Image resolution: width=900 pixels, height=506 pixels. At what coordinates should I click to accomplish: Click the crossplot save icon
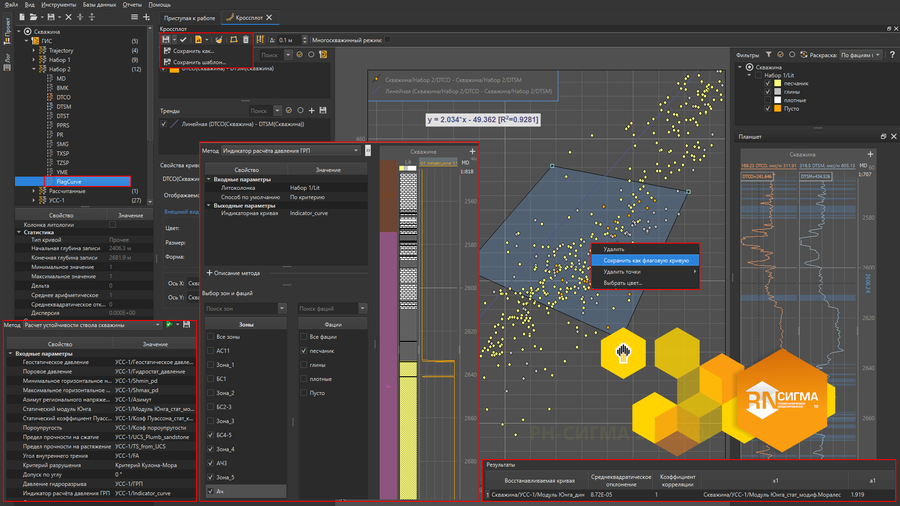pyautogui.click(x=166, y=40)
